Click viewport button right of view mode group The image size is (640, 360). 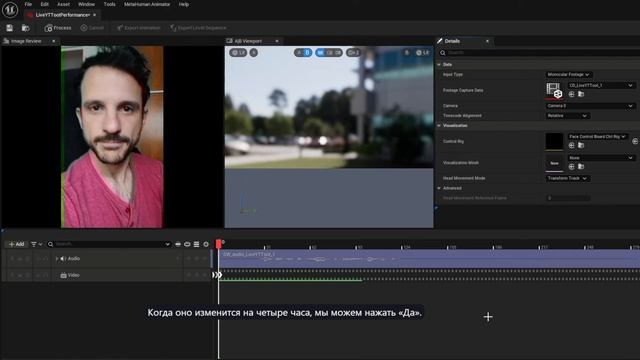point(353,53)
